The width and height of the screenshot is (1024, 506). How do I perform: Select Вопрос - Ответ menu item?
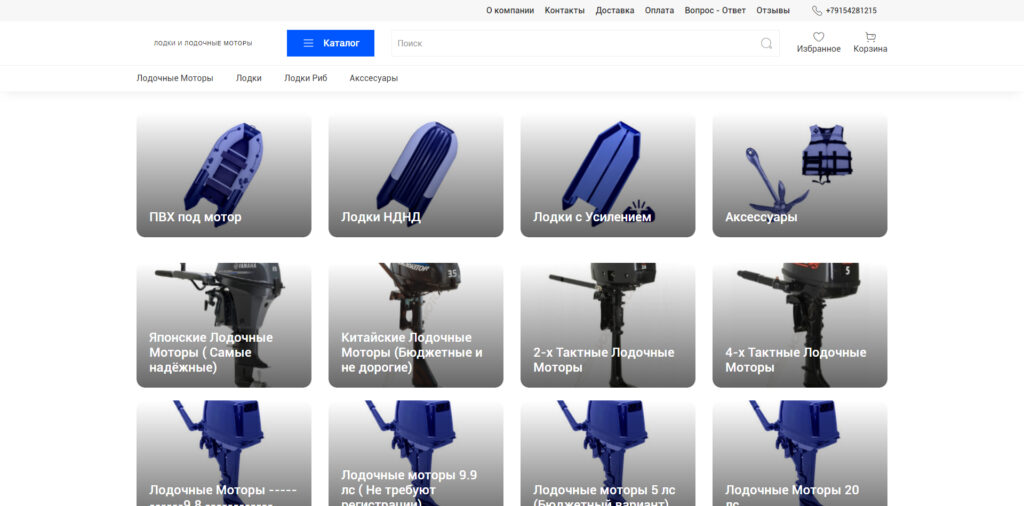point(715,10)
